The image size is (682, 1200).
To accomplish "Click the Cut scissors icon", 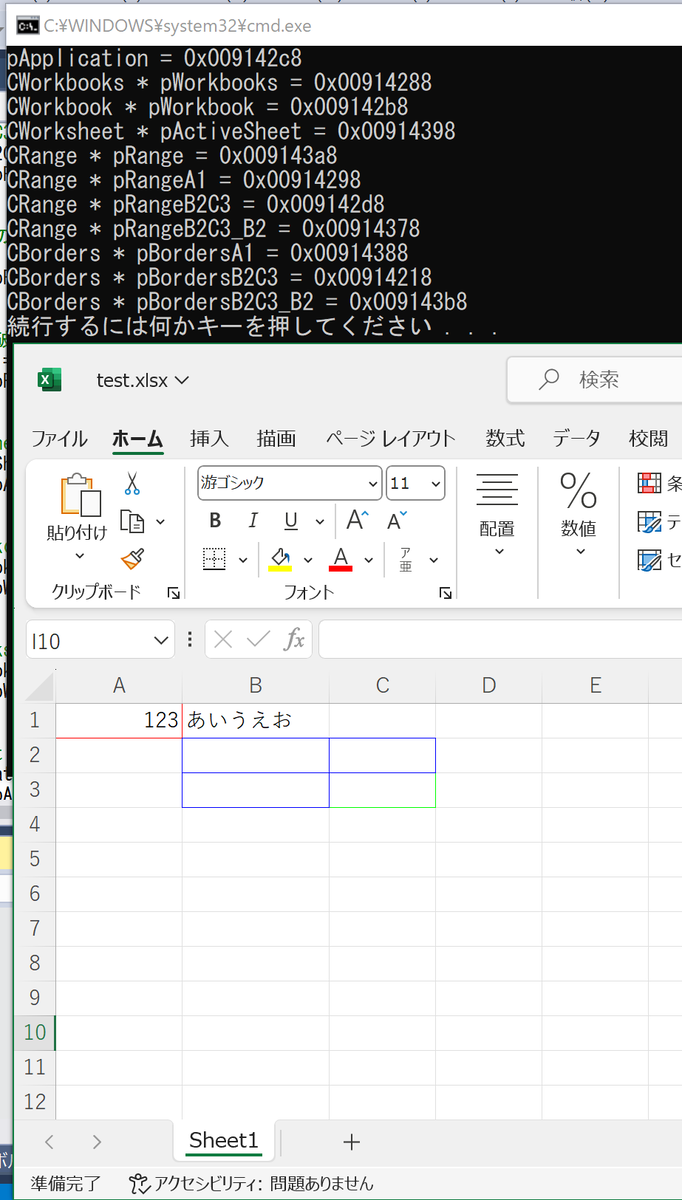I will pos(132,484).
